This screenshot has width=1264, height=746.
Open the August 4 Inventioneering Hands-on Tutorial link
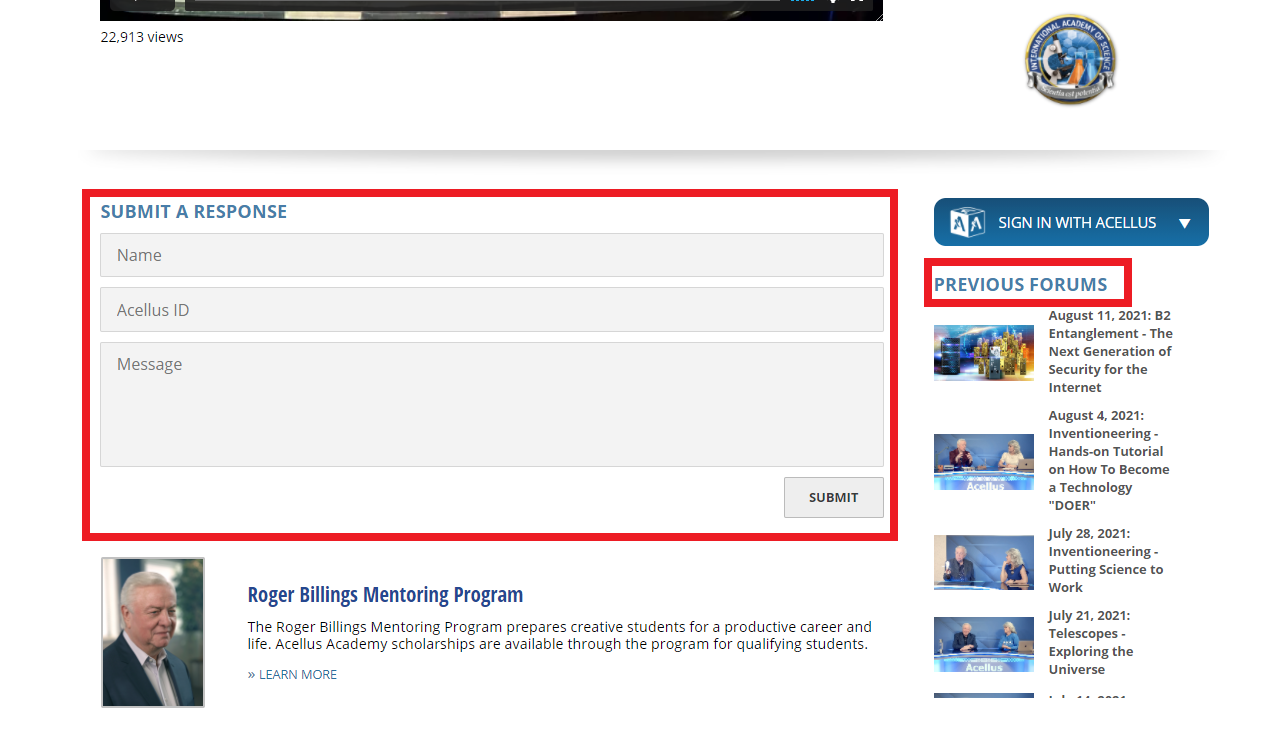(1108, 460)
